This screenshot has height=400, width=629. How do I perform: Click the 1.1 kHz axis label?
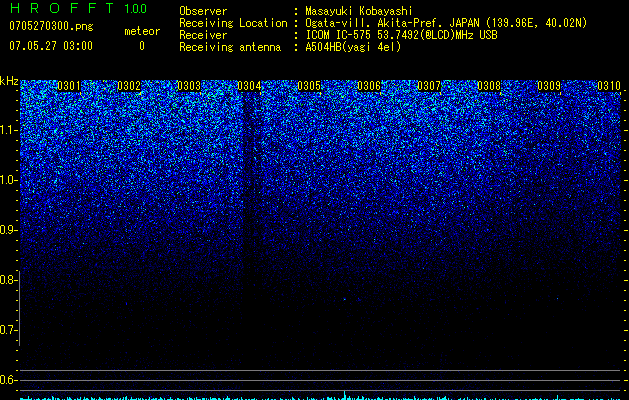(x=9, y=130)
